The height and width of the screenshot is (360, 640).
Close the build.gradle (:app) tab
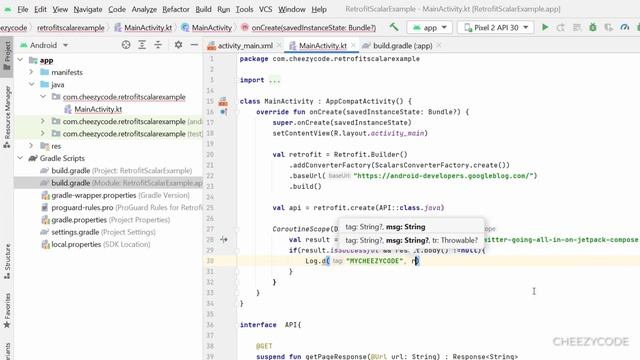pyautogui.click(x=439, y=46)
